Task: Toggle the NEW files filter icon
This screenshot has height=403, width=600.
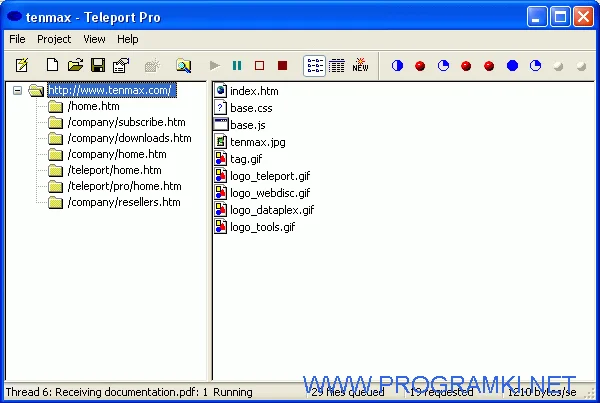Action: click(360, 65)
